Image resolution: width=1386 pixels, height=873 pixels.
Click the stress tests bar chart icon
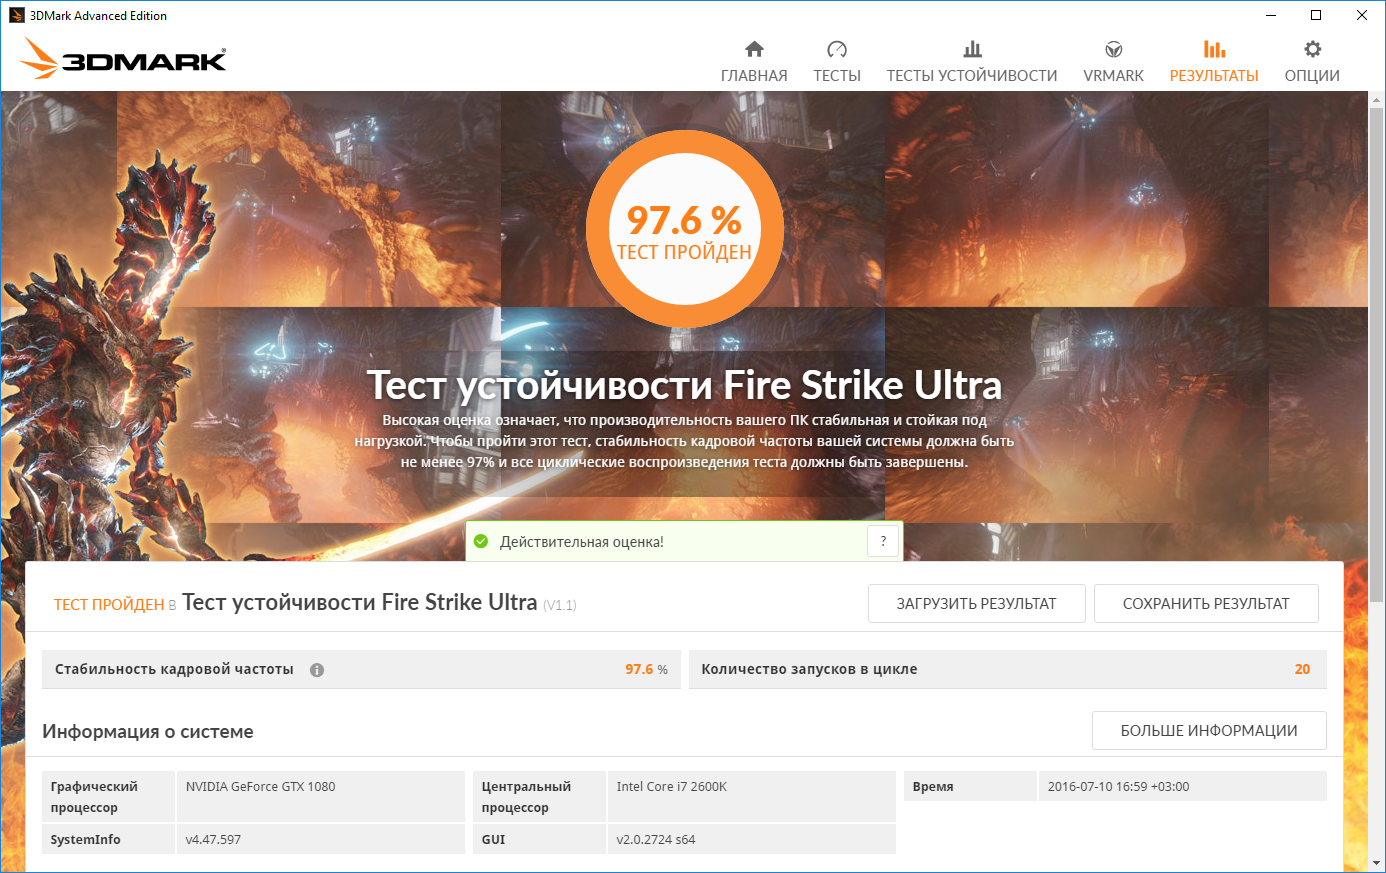pyautogui.click(x=972, y=49)
